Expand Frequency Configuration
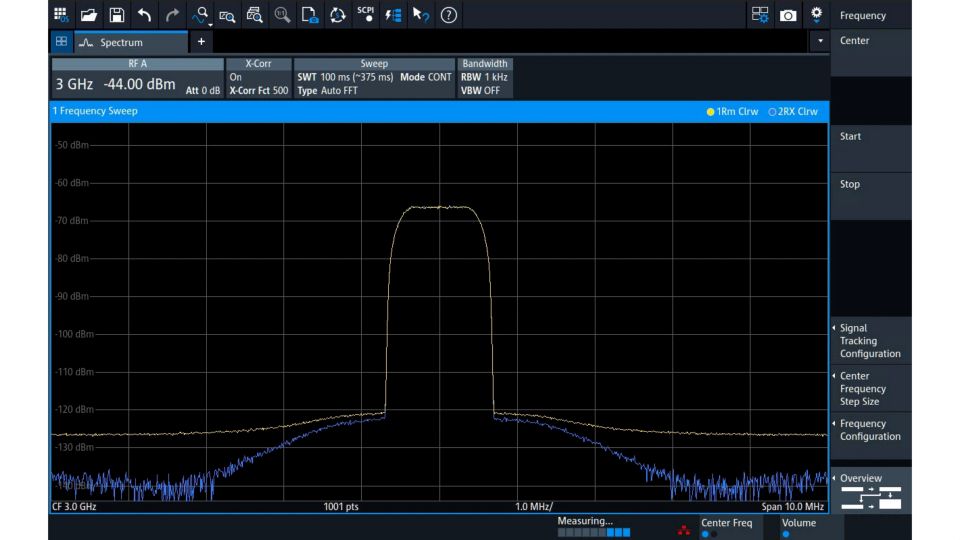The image size is (960, 540). [x=871, y=436]
